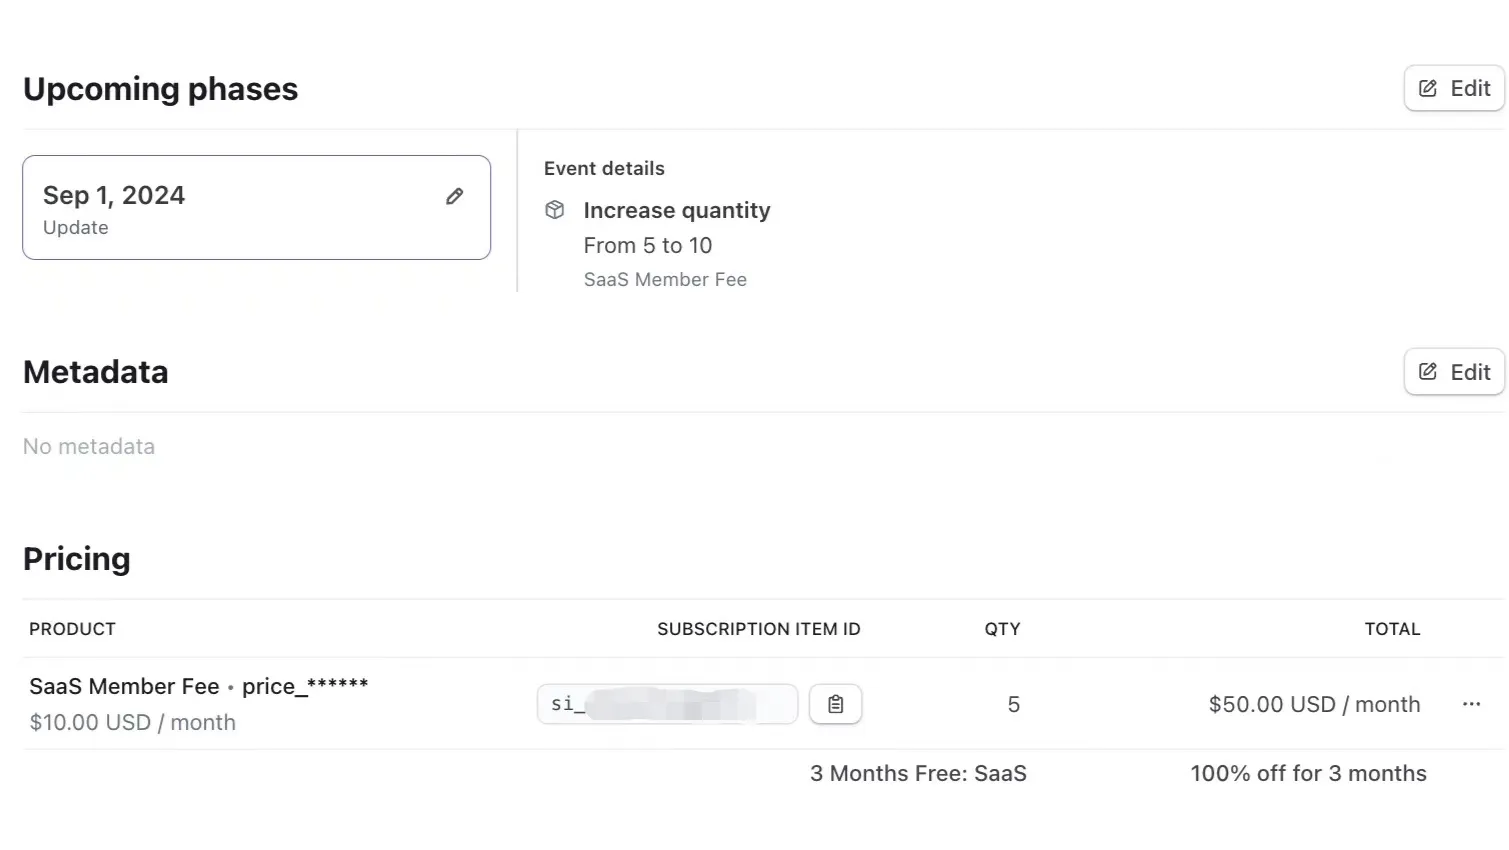Open the SaaS Member Fee product in Pricing
The image size is (1509, 850).
(124, 686)
